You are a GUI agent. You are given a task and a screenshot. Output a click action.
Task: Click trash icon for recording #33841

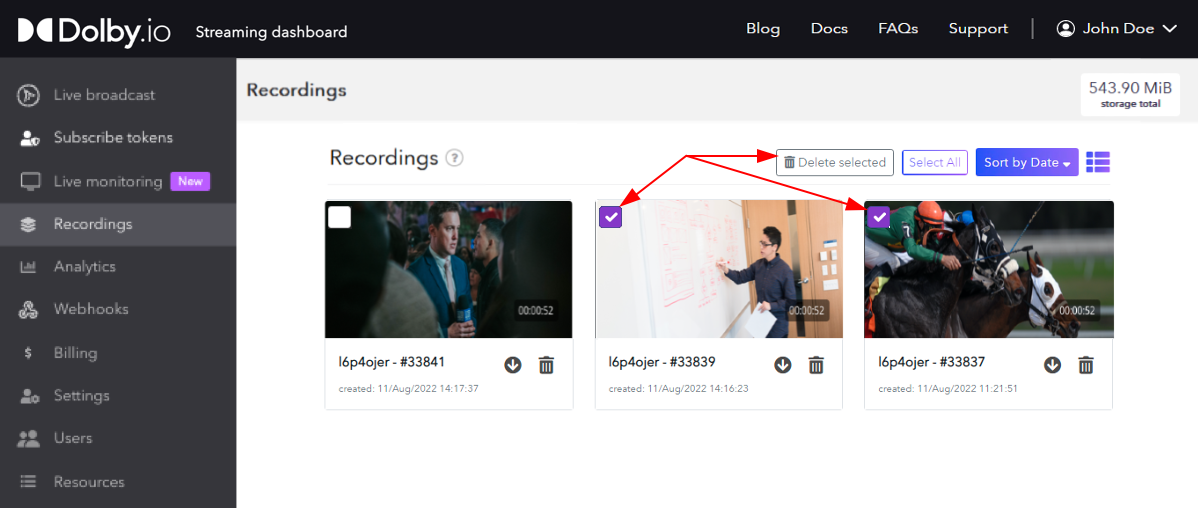tap(546, 365)
